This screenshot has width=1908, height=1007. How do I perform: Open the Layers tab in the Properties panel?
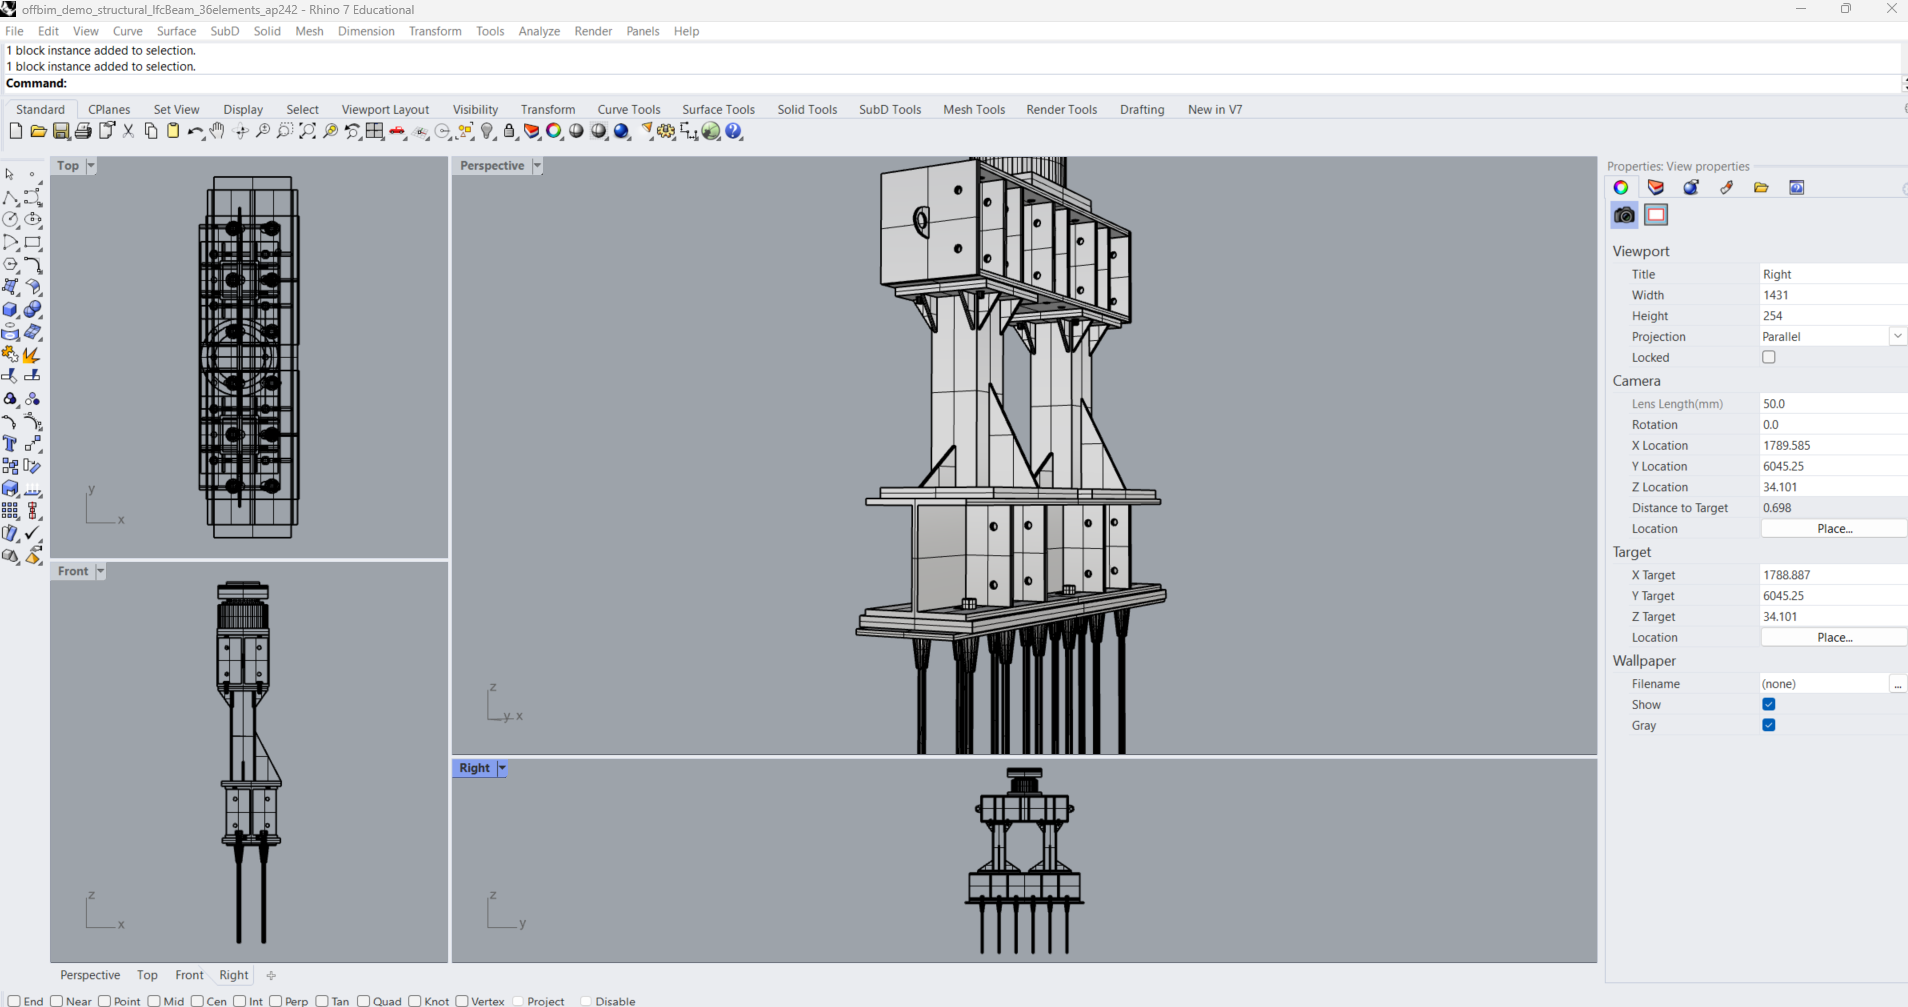[x=1656, y=187]
